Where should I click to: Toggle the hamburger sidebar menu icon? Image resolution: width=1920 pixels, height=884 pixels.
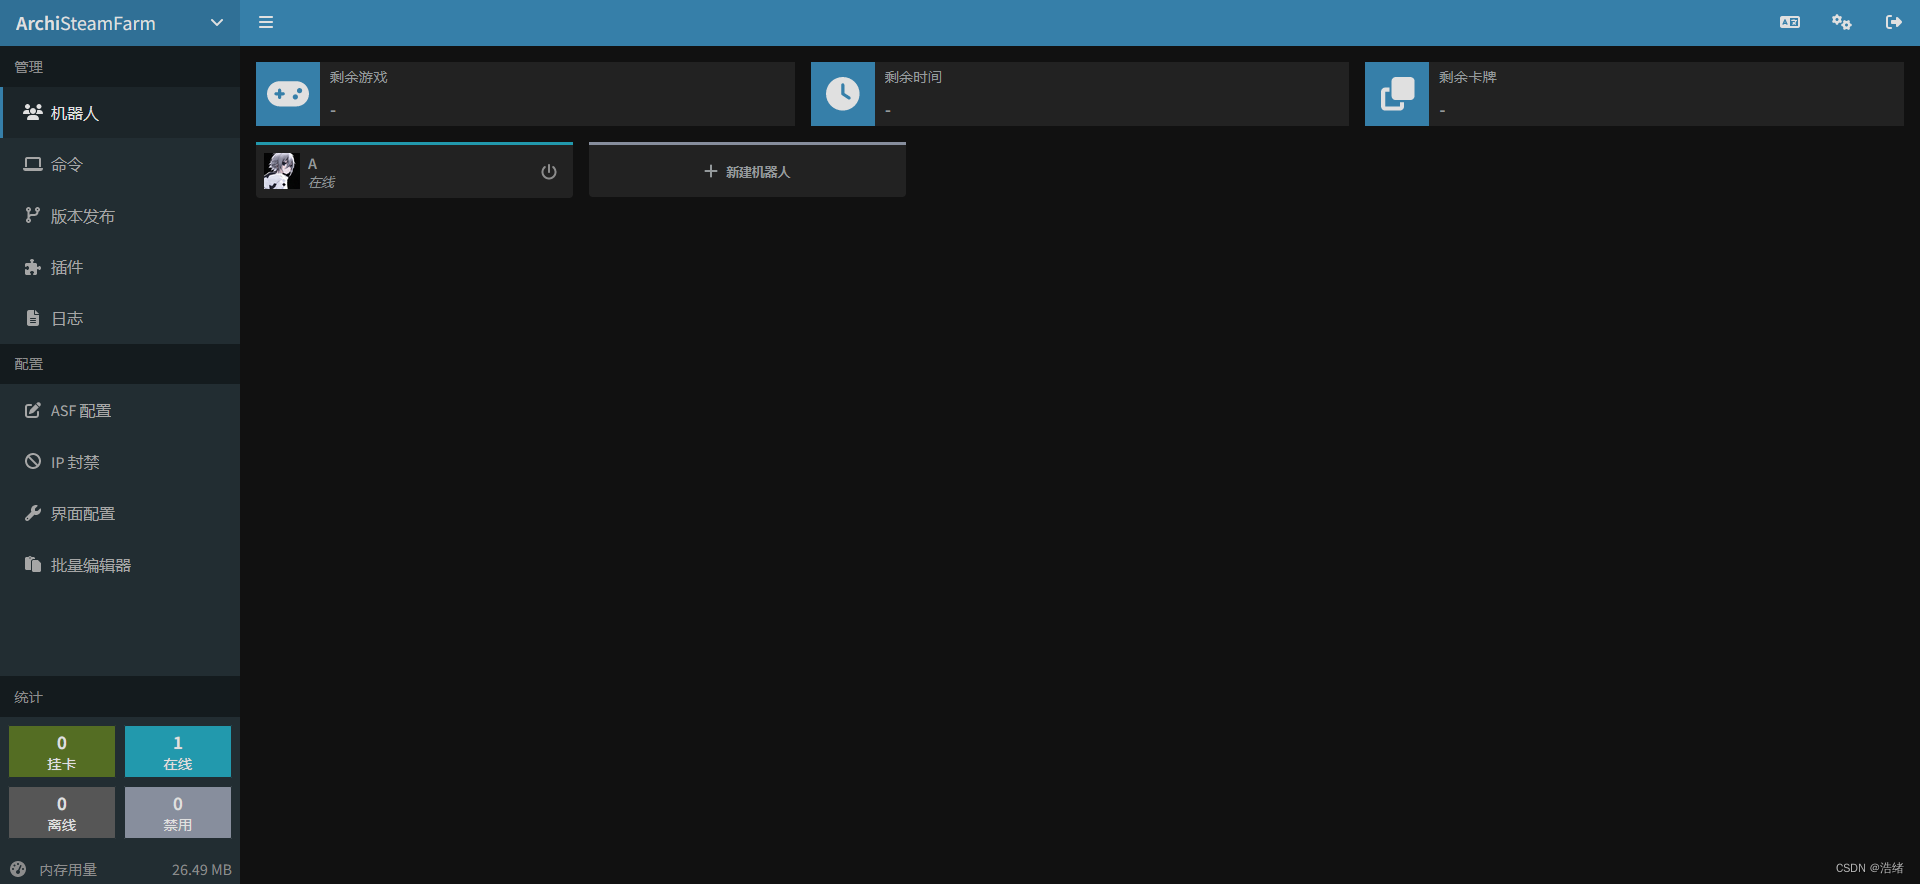pyautogui.click(x=266, y=22)
